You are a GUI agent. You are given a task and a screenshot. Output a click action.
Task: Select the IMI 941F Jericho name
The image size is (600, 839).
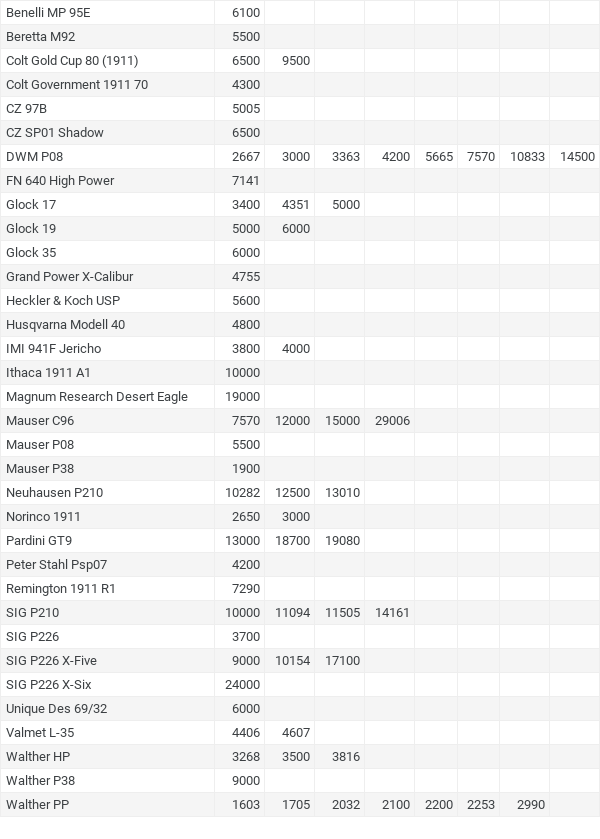coord(54,349)
